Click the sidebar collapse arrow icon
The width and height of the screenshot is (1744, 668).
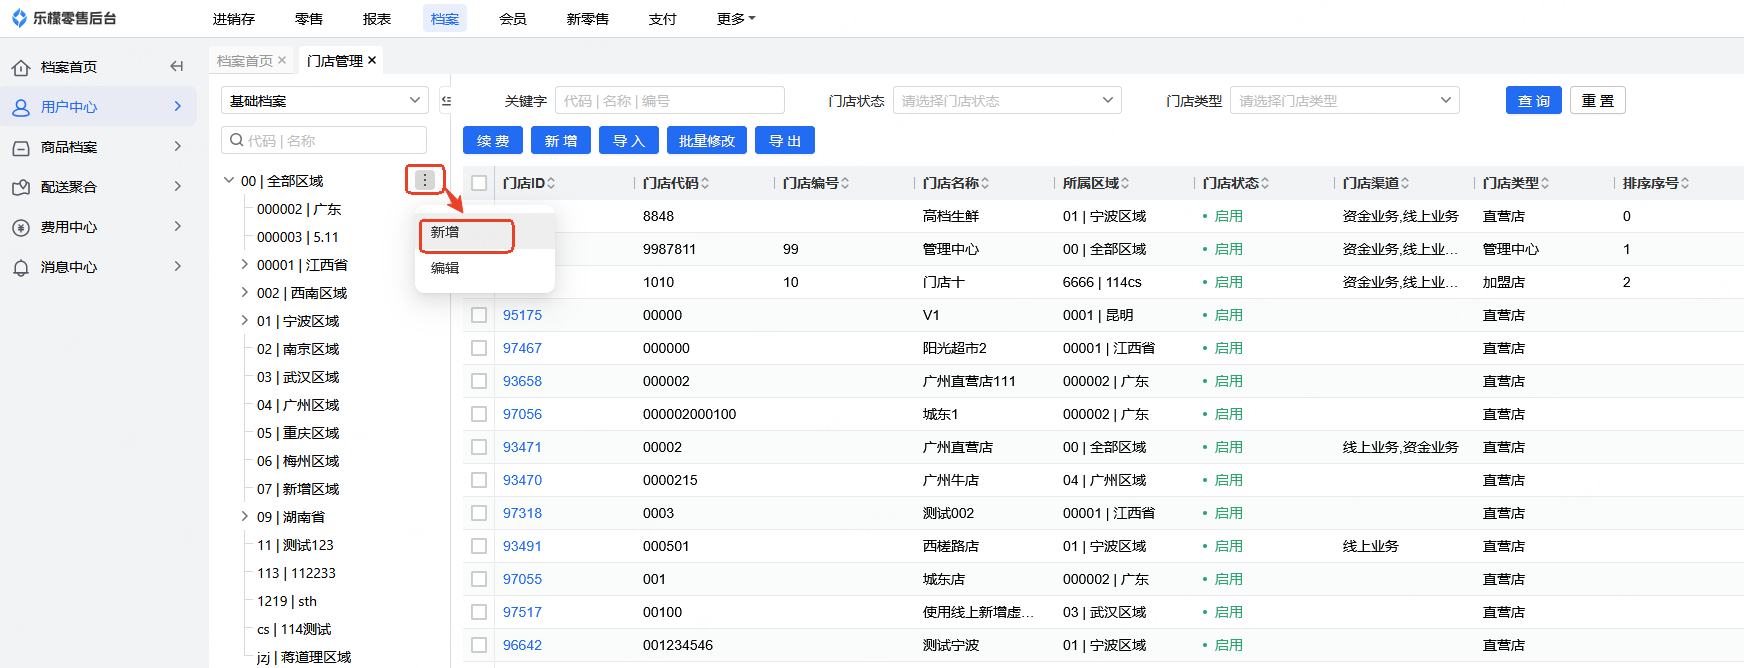pos(177,67)
